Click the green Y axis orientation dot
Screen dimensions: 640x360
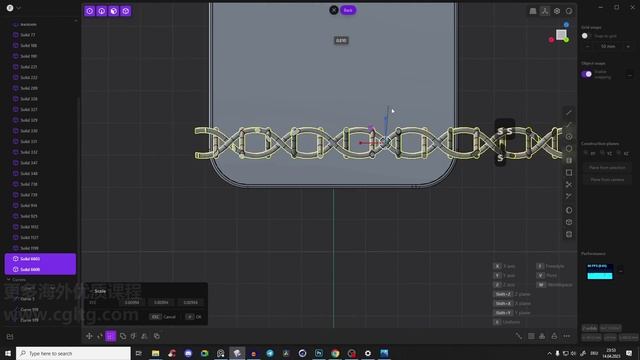coord(567,40)
